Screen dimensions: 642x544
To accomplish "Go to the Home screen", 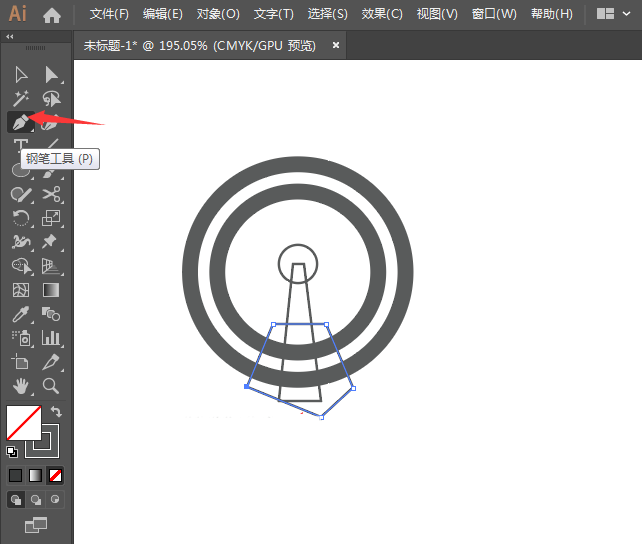I will pos(52,14).
